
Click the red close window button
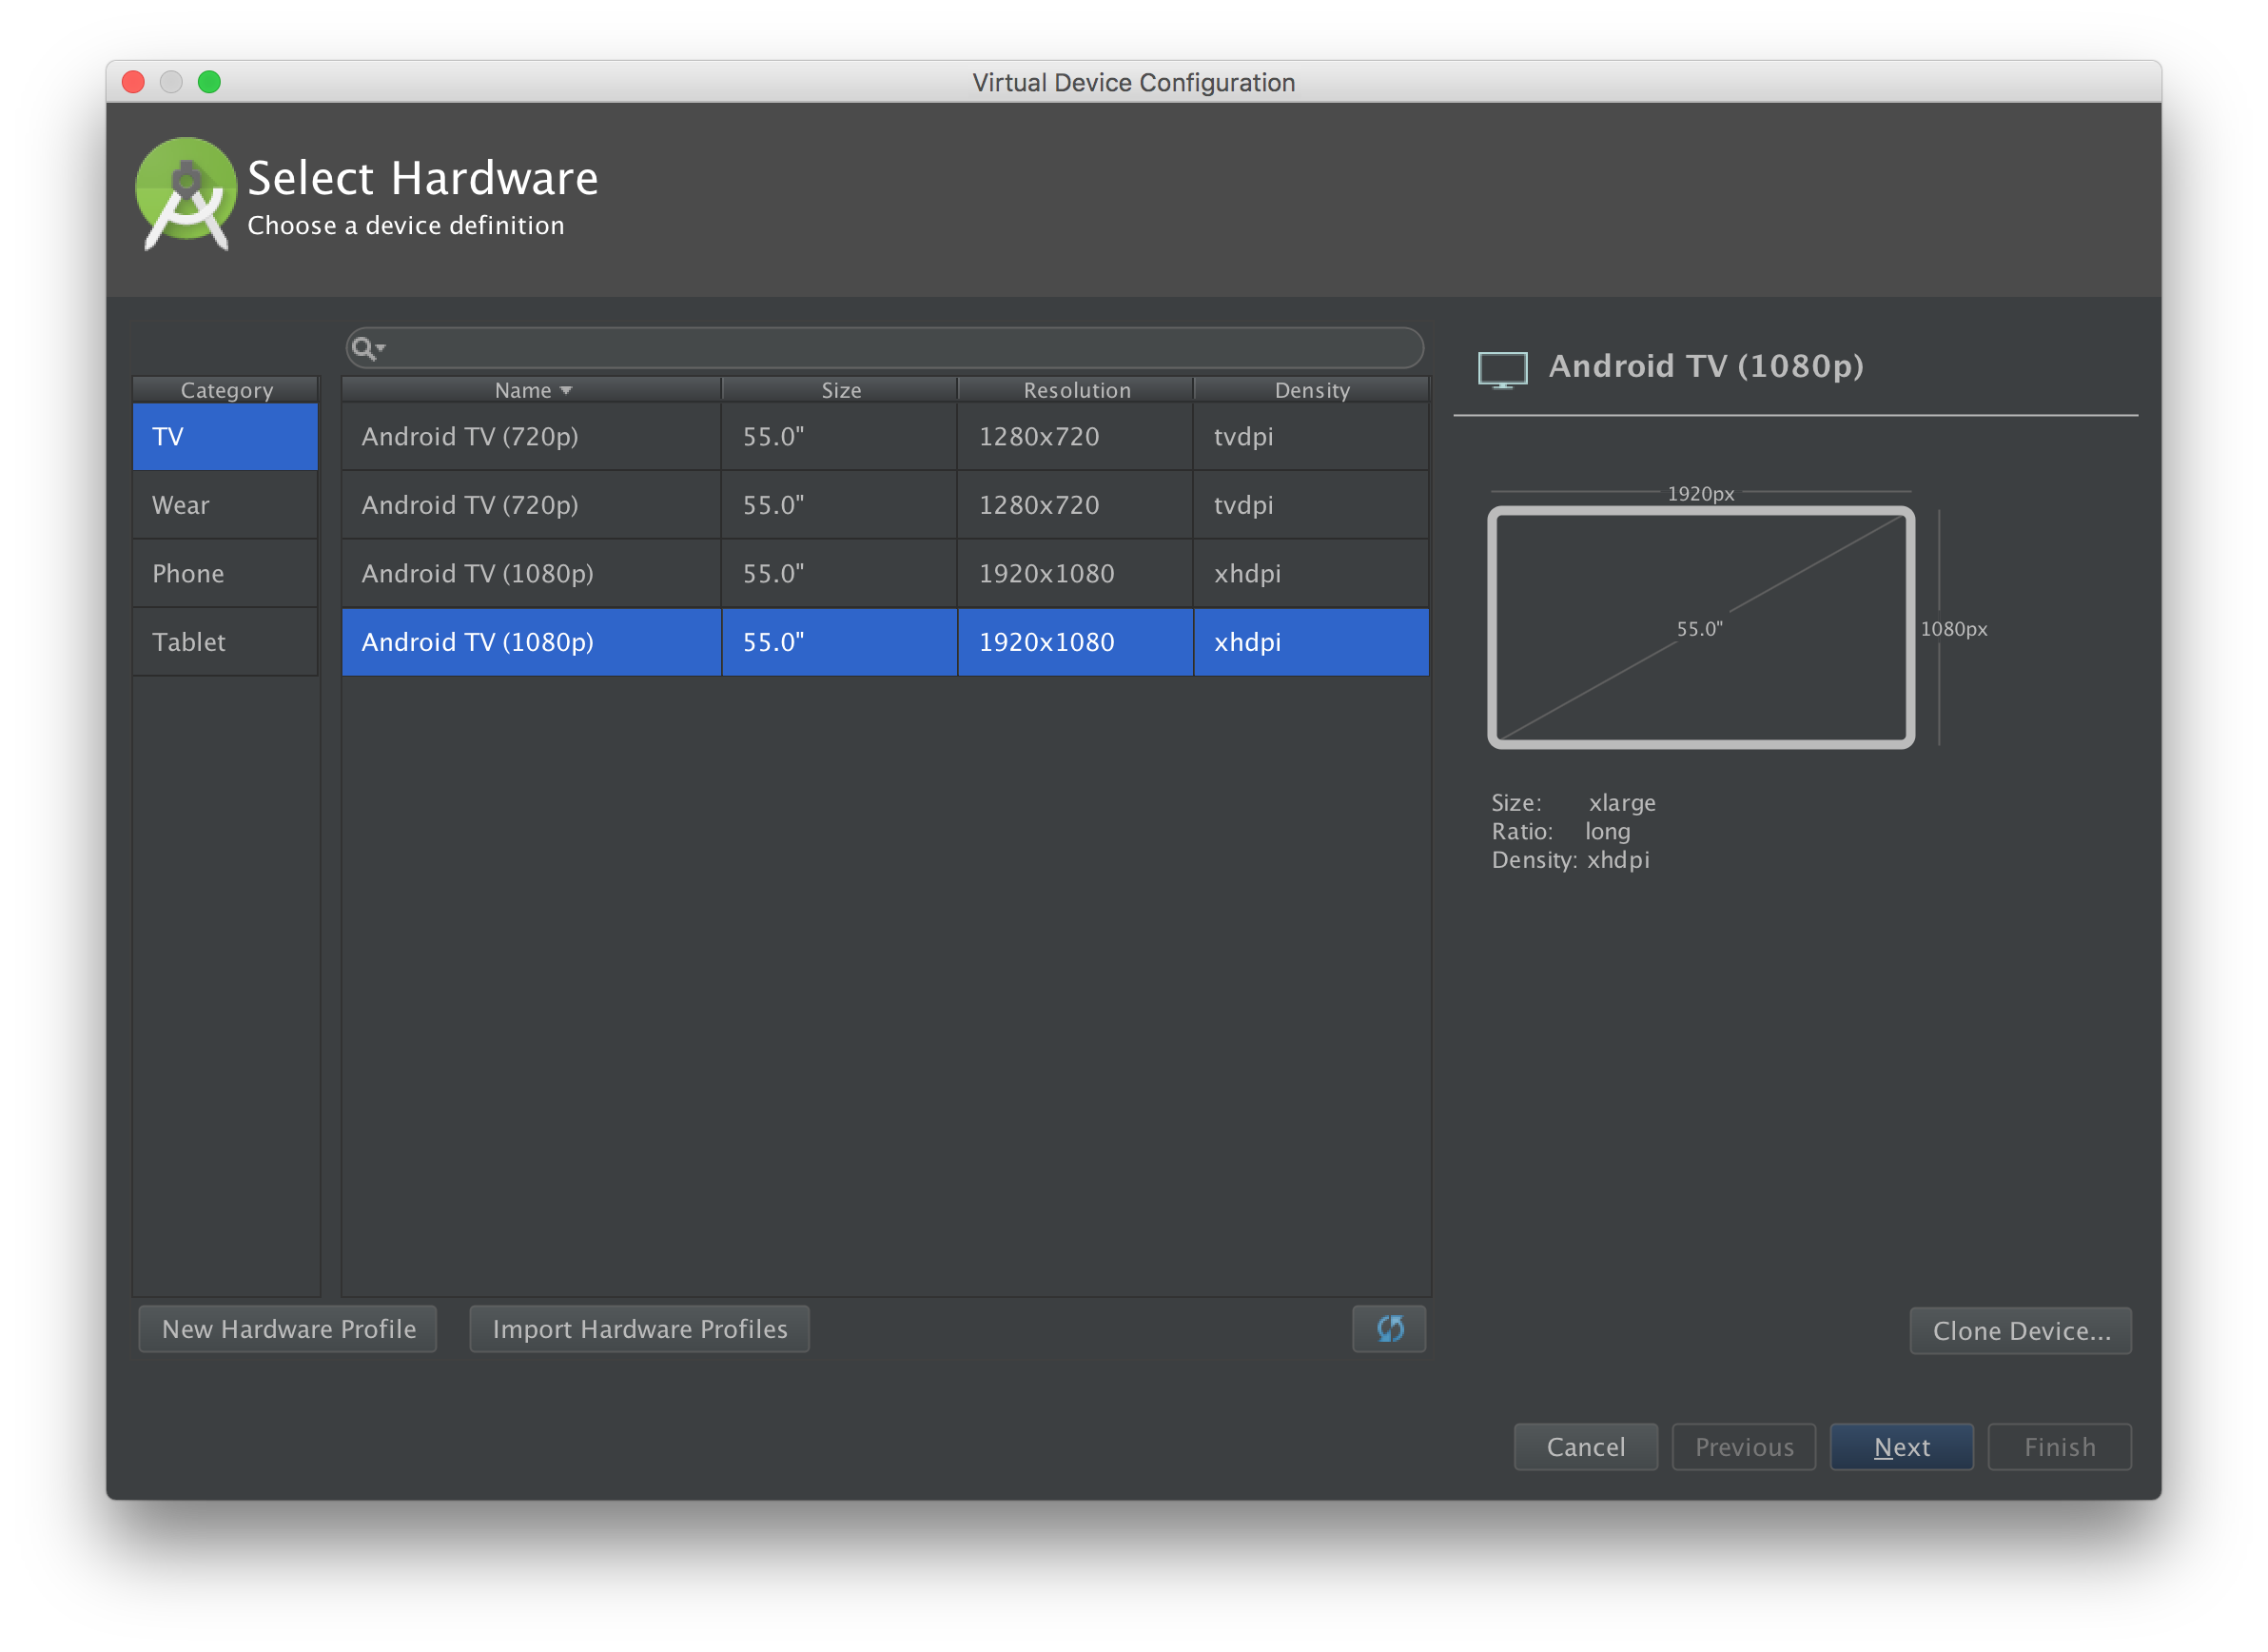coord(133,82)
